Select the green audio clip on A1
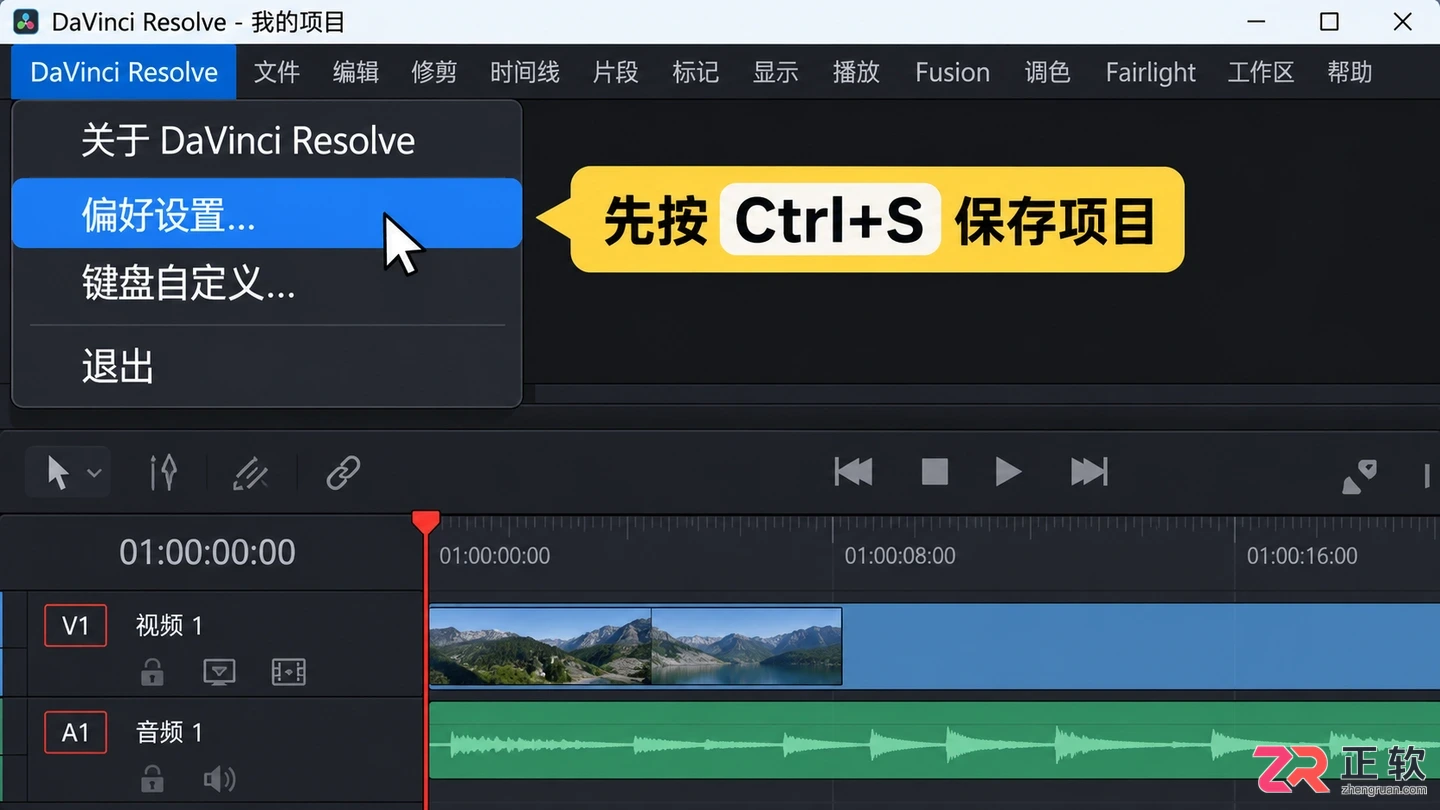1440x810 pixels. 934,740
